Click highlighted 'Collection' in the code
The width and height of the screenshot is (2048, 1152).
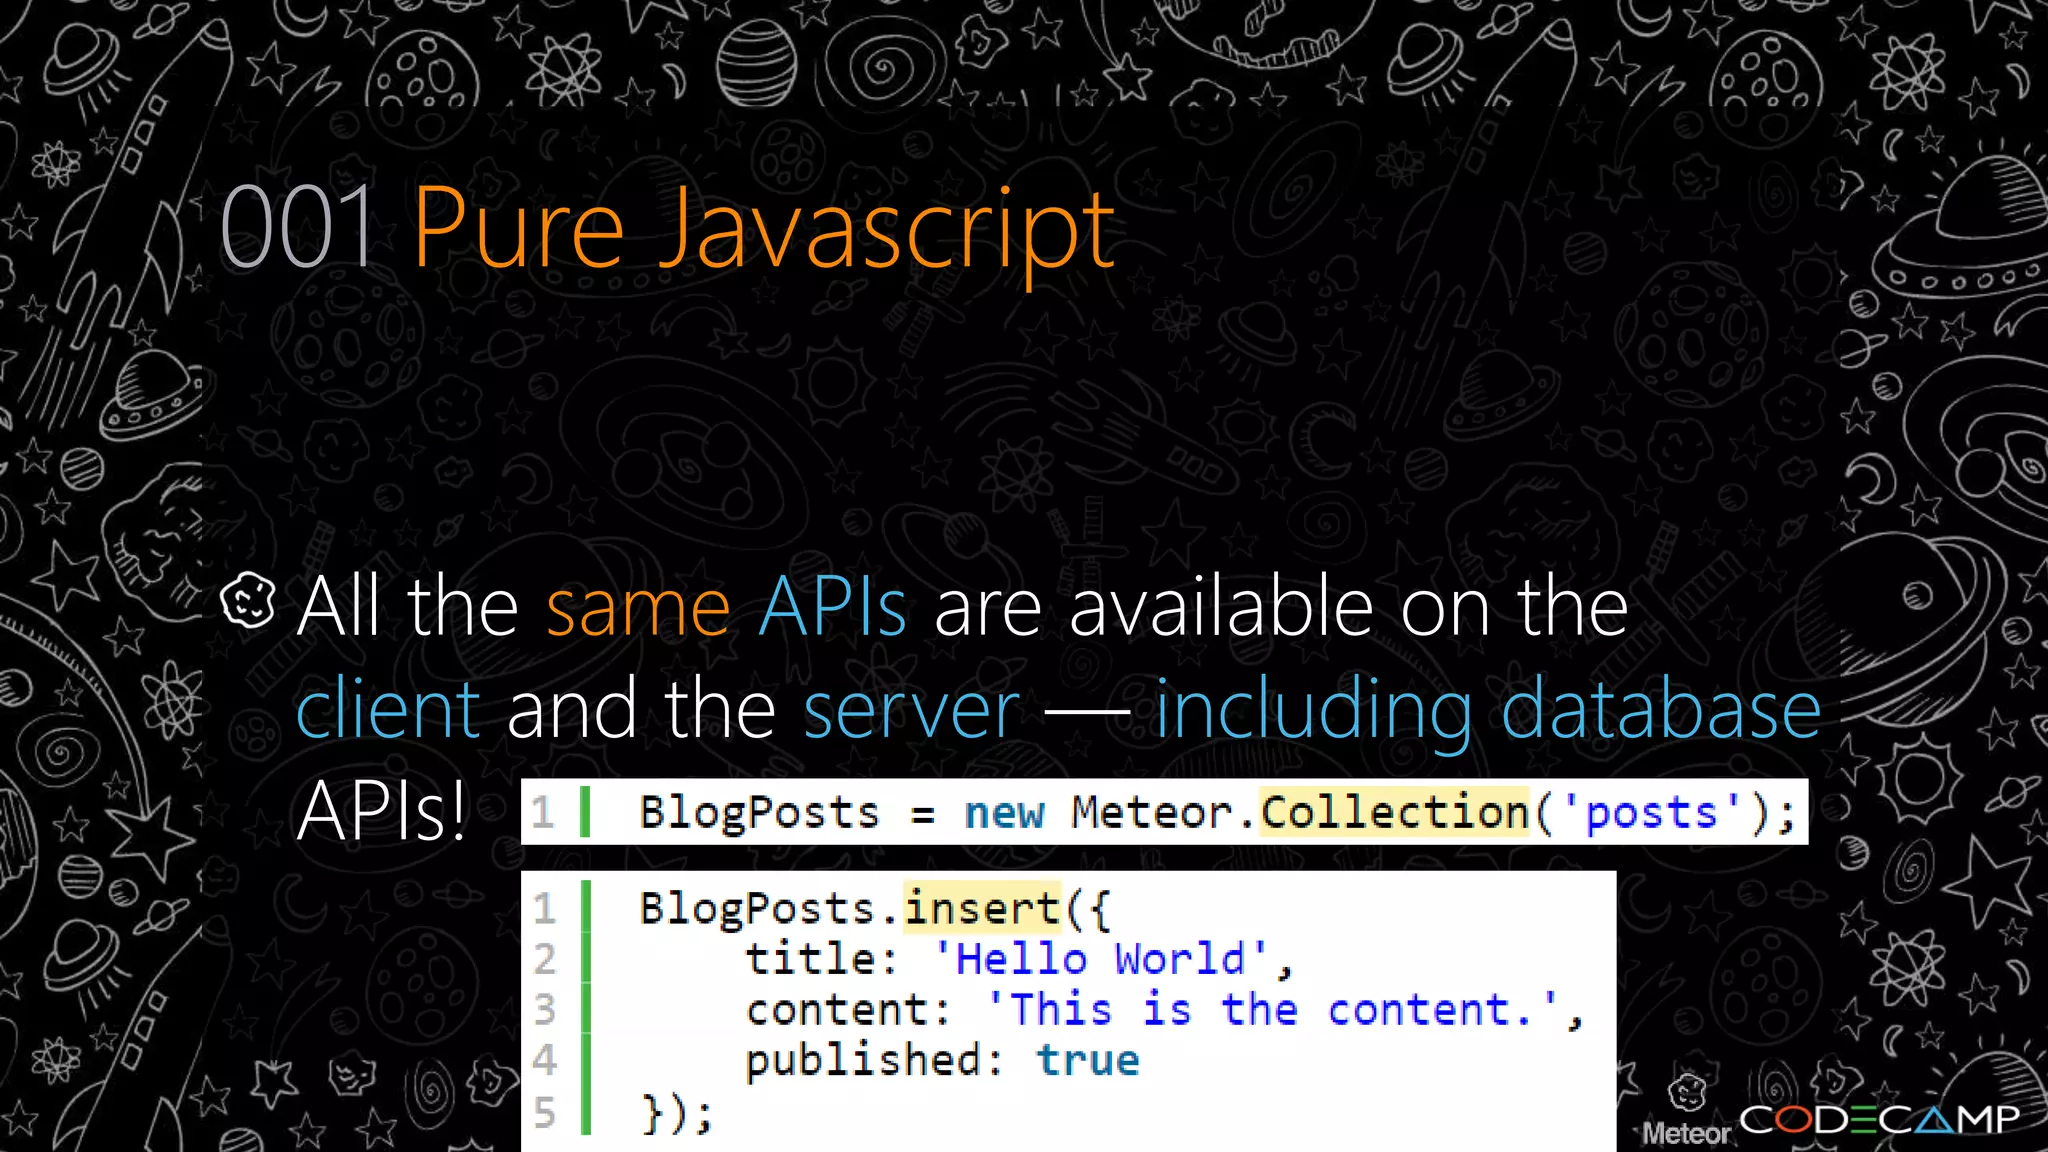click(1394, 811)
